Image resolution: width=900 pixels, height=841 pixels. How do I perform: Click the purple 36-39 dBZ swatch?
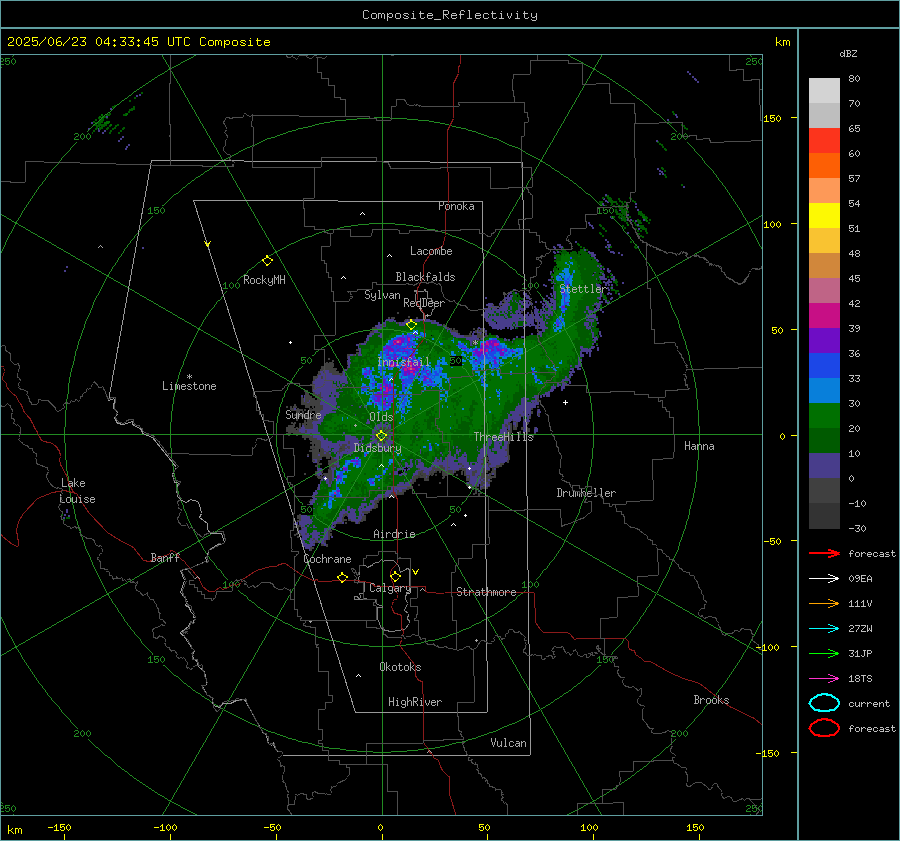(x=824, y=340)
